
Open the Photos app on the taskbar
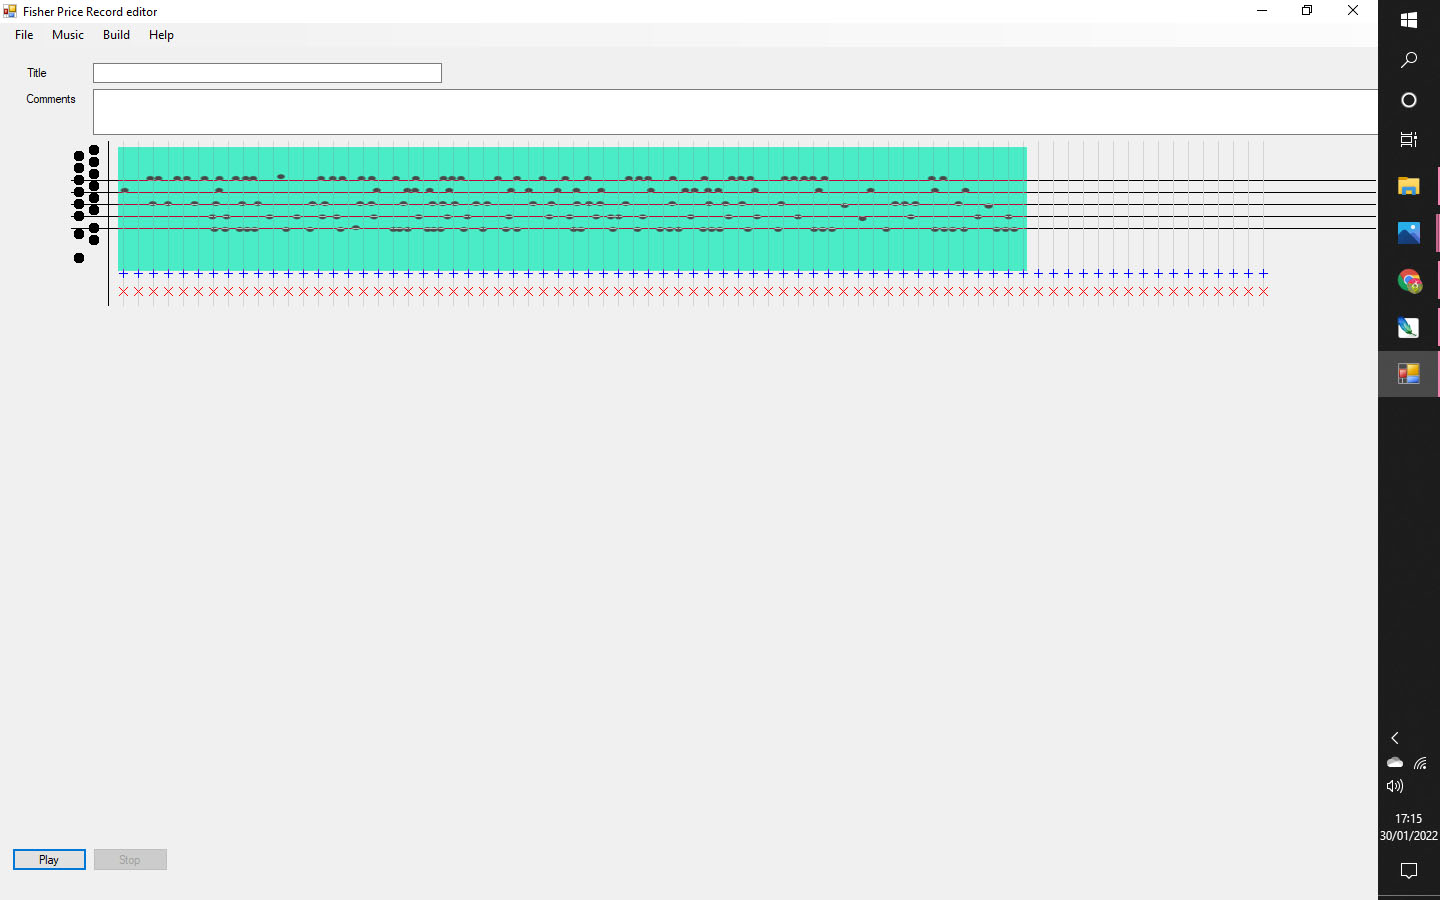click(x=1409, y=233)
